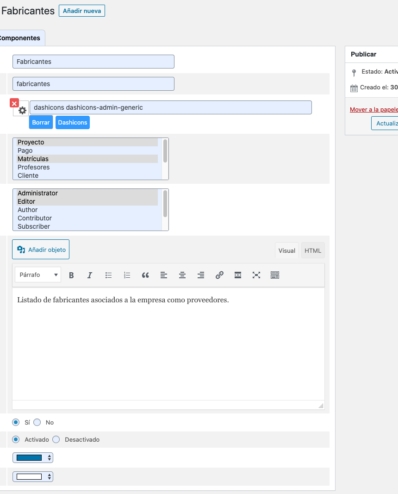Open the blue color select dropdown
This screenshot has width=398, height=494.
point(33,458)
